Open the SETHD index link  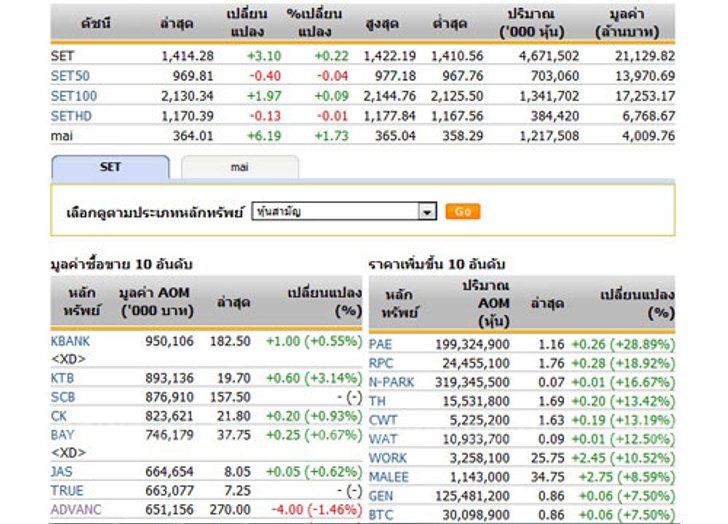pyautogui.click(x=71, y=116)
